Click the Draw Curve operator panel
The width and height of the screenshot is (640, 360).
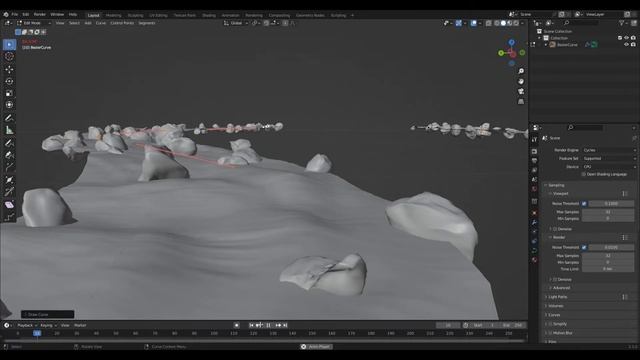tap(47, 315)
